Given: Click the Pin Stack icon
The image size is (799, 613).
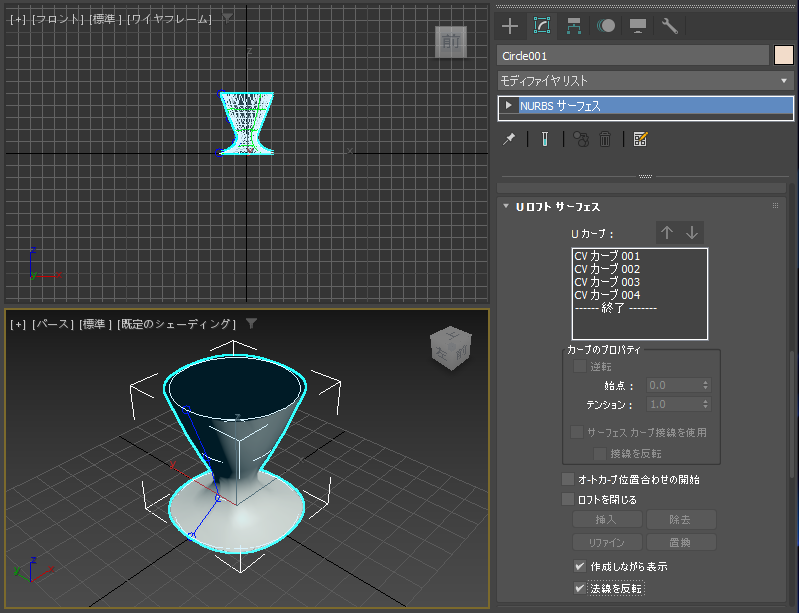Looking at the screenshot, I should 509,139.
